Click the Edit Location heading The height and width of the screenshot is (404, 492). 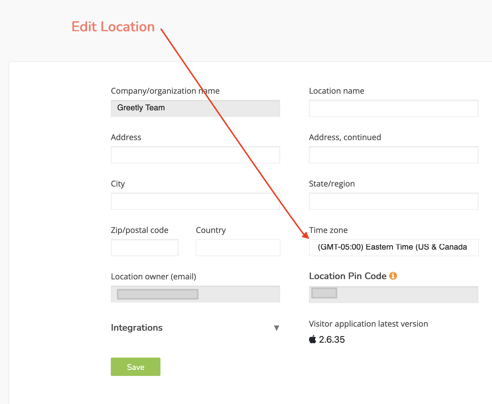(113, 27)
